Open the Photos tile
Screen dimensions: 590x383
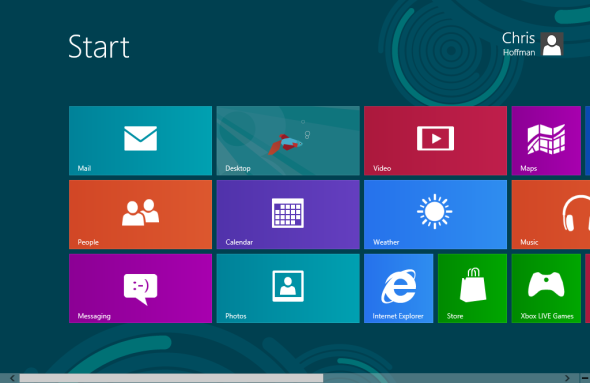288,288
